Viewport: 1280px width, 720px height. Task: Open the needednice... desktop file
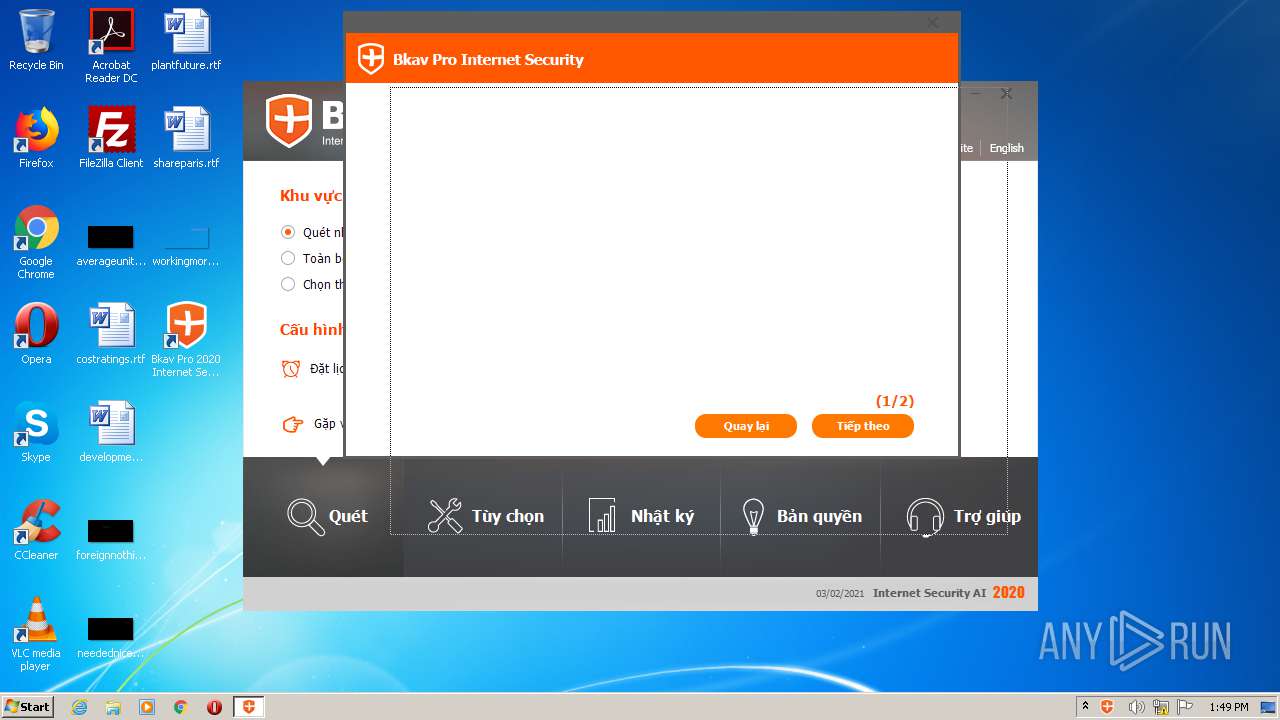click(111, 636)
